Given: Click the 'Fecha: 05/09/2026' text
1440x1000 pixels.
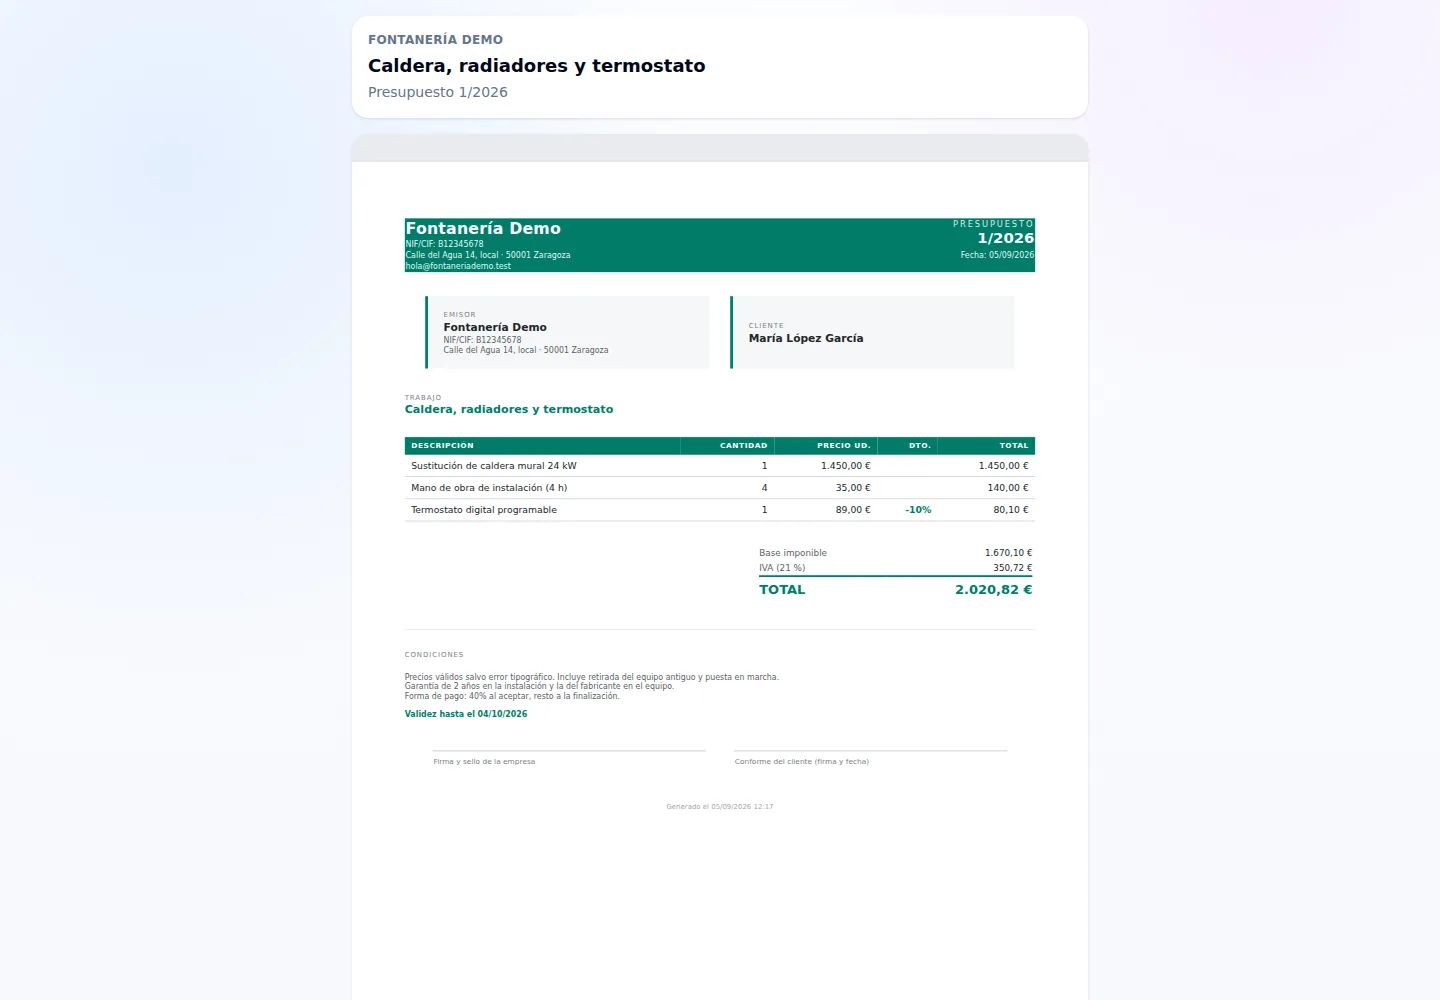Looking at the screenshot, I should [x=997, y=255].
